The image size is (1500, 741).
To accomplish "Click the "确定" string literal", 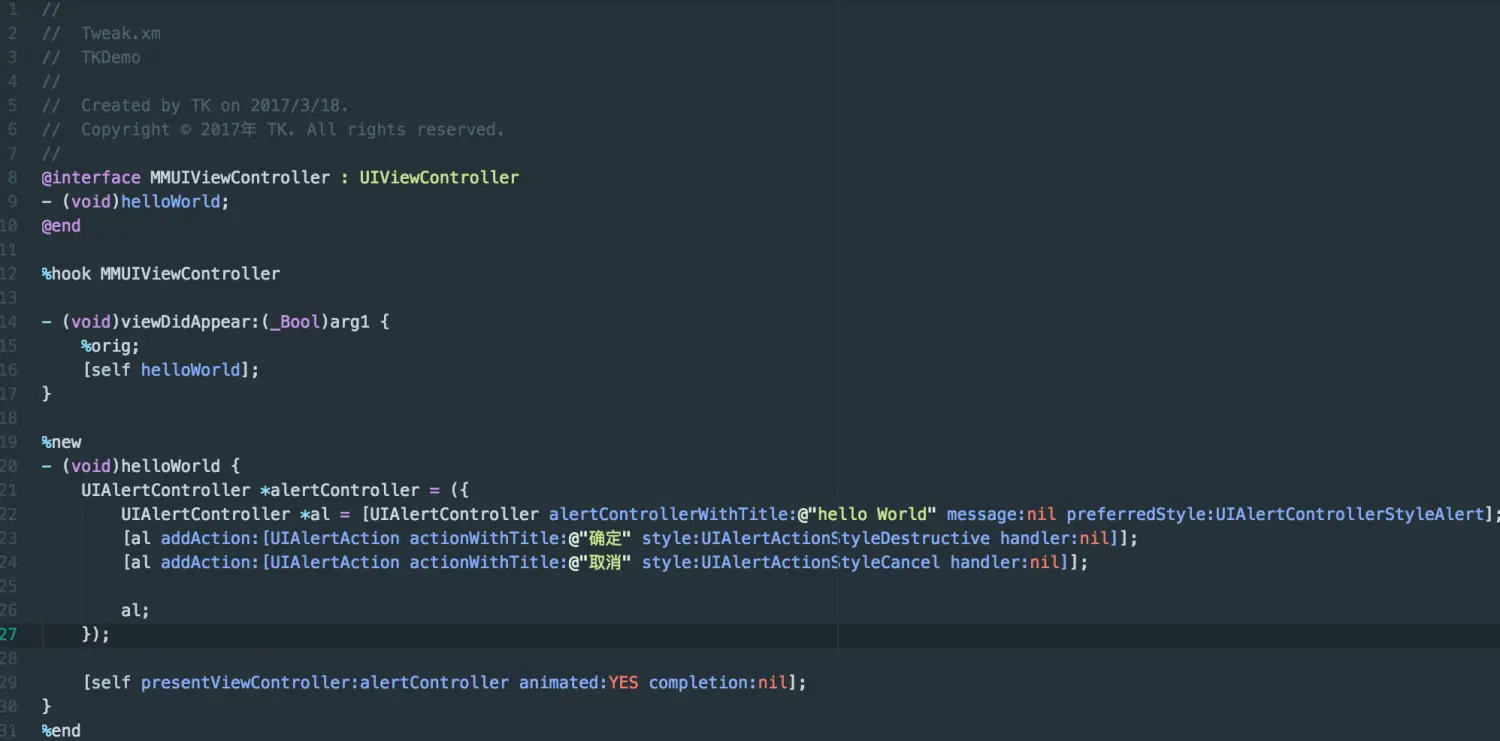I will [600, 537].
